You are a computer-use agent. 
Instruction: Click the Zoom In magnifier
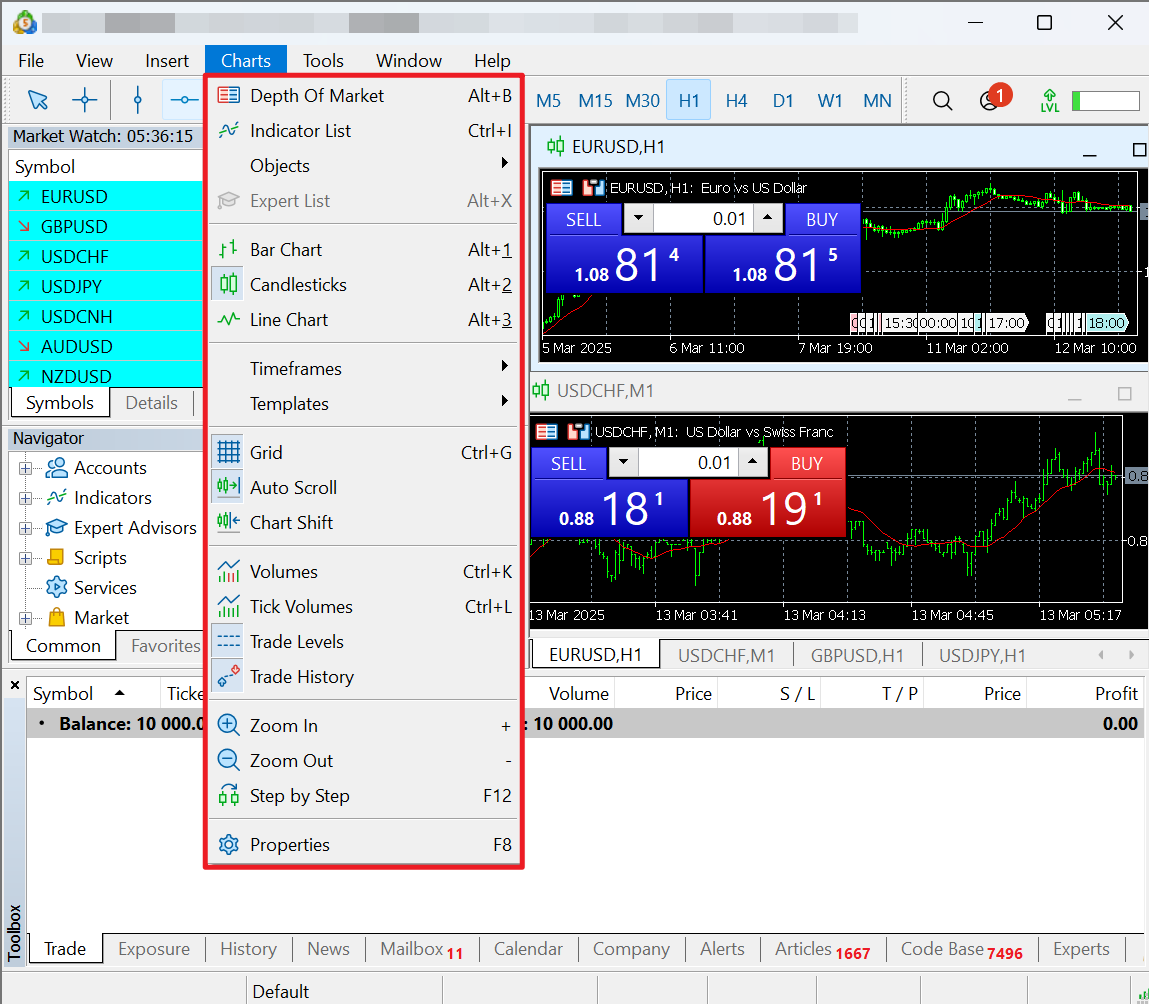pos(229,726)
